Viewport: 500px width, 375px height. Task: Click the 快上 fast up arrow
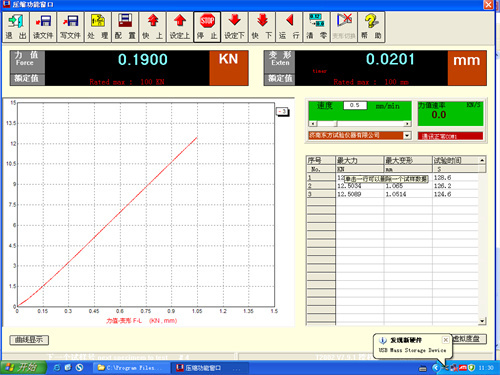pyautogui.click(x=152, y=27)
